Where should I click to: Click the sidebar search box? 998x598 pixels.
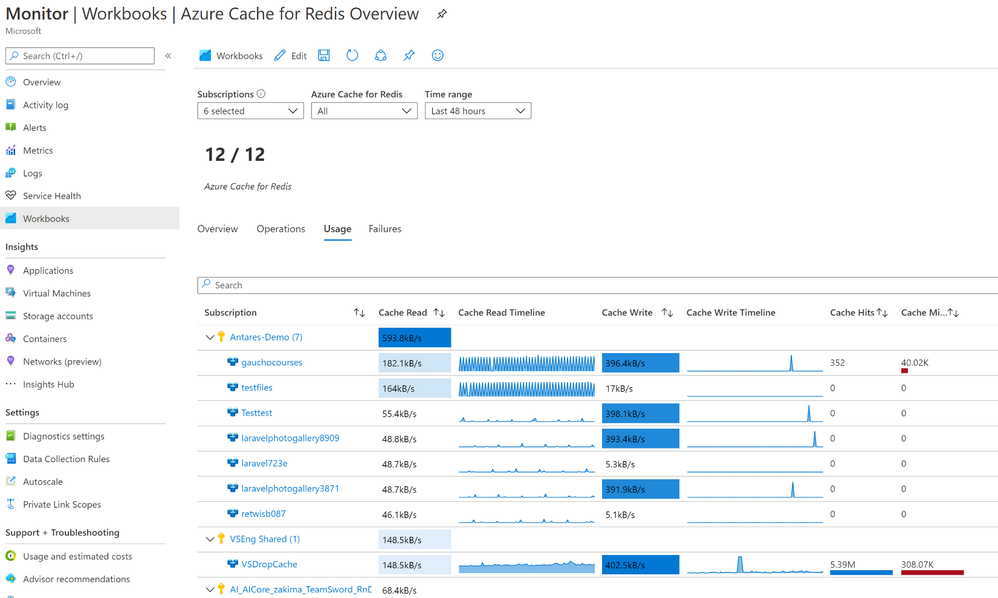pyautogui.click(x=80, y=56)
